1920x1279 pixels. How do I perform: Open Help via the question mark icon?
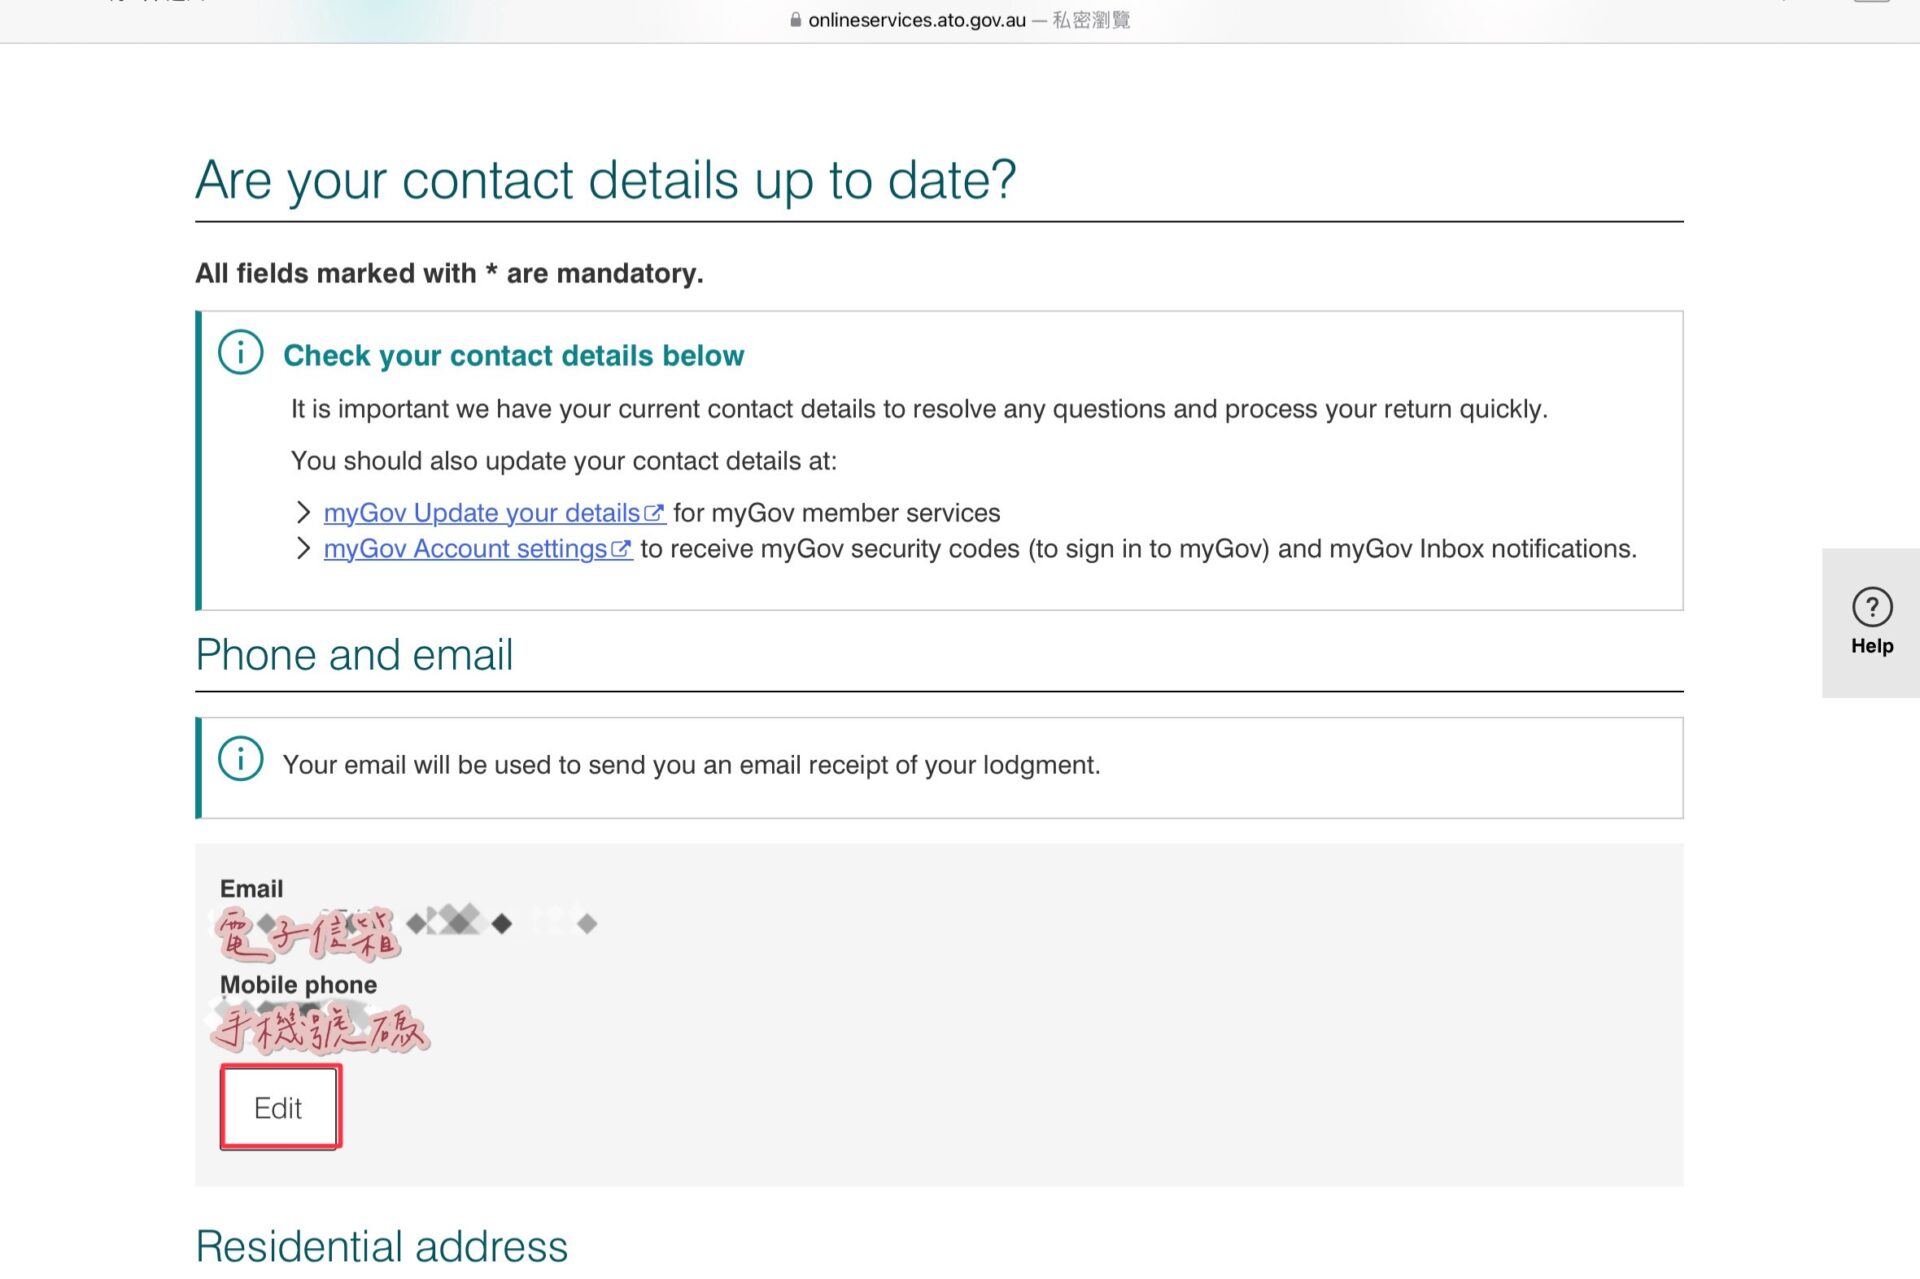point(1871,607)
